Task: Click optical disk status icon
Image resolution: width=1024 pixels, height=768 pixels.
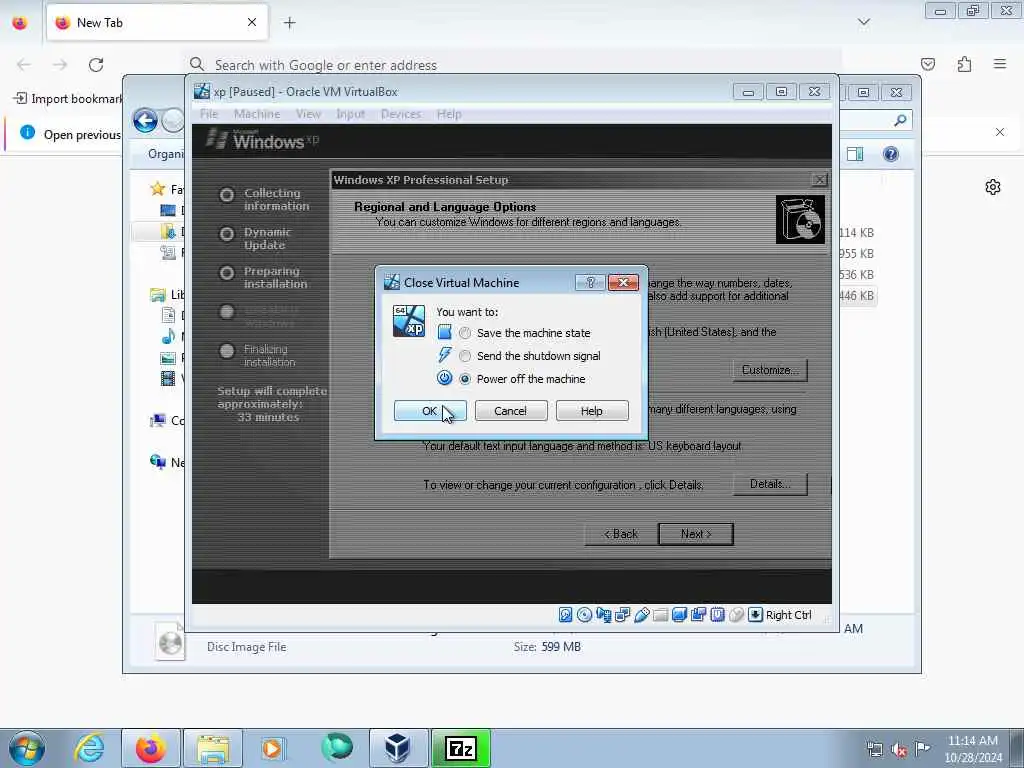Action: (584, 615)
